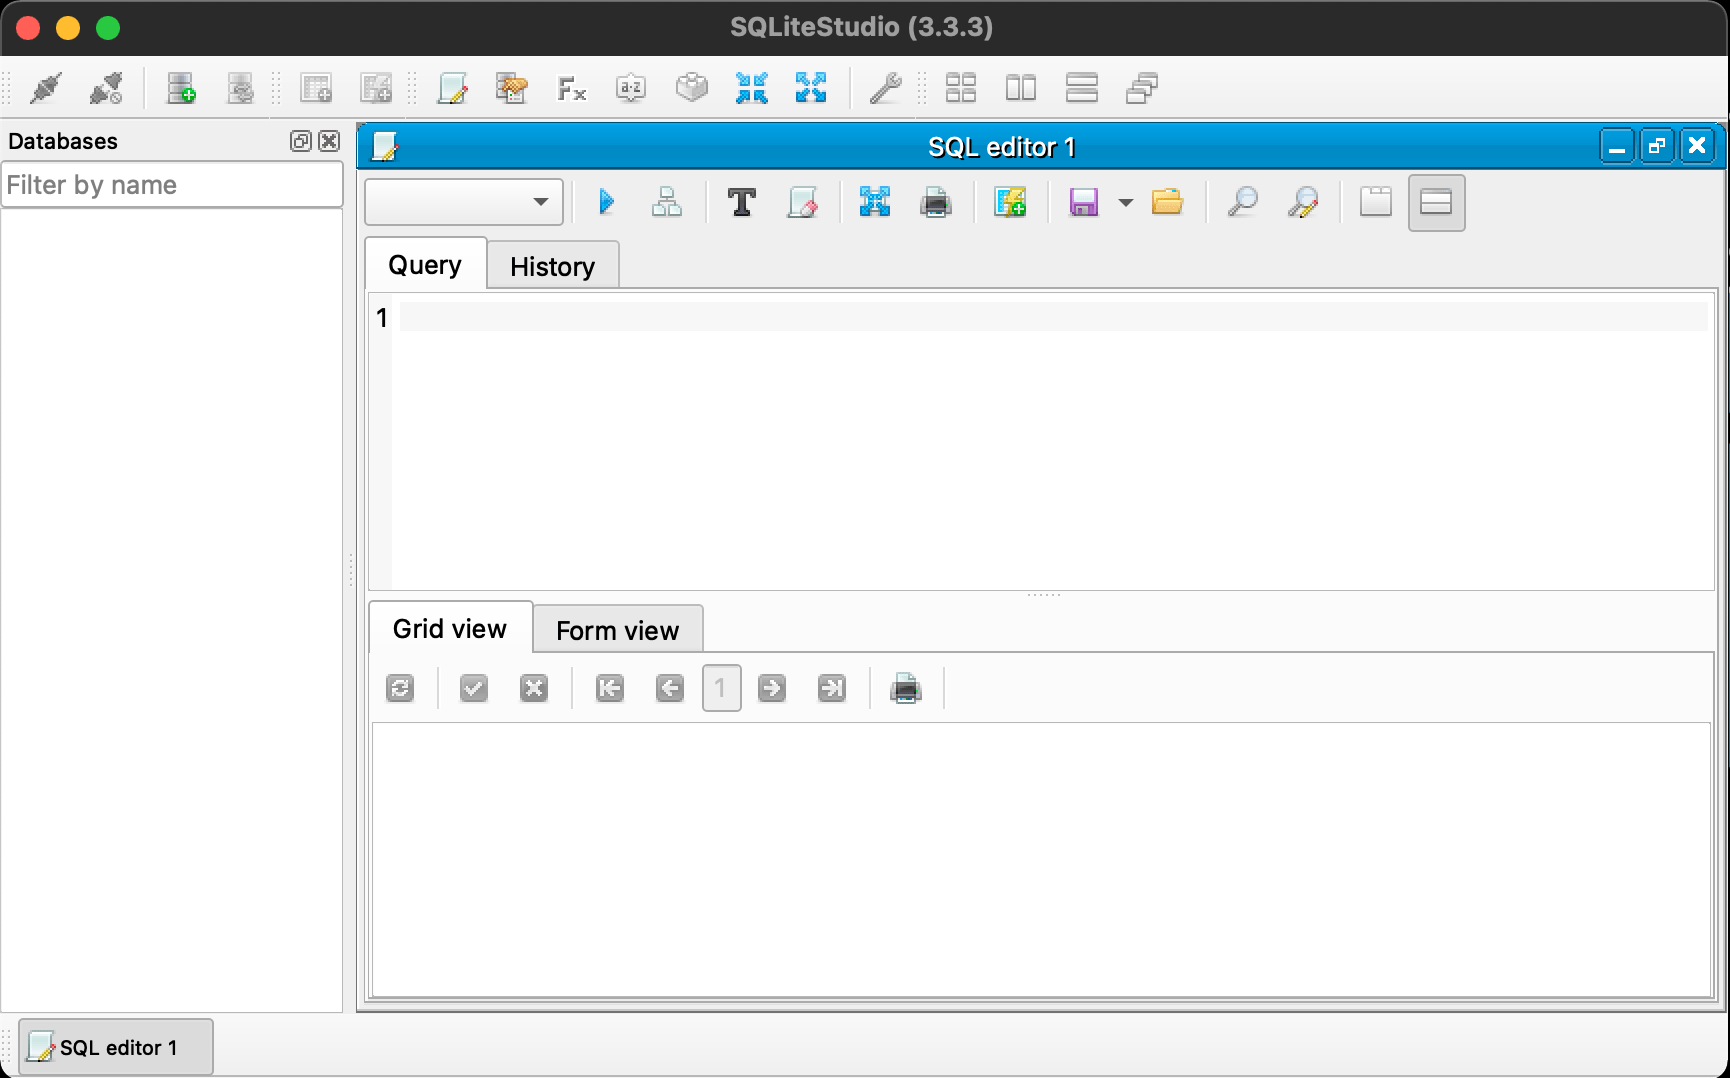Refresh the results grid data
The height and width of the screenshot is (1078, 1730).
400,688
